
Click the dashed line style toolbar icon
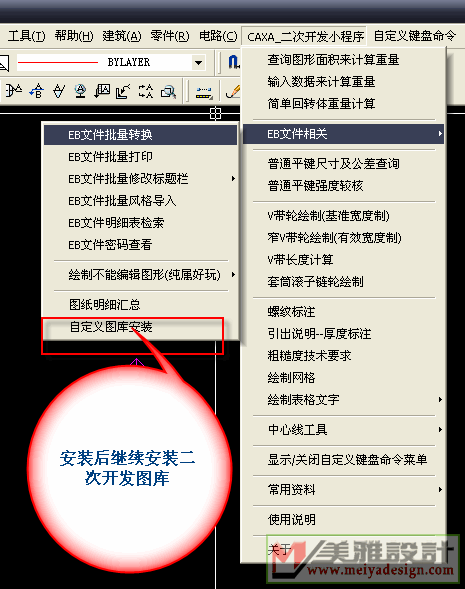click(204, 92)
